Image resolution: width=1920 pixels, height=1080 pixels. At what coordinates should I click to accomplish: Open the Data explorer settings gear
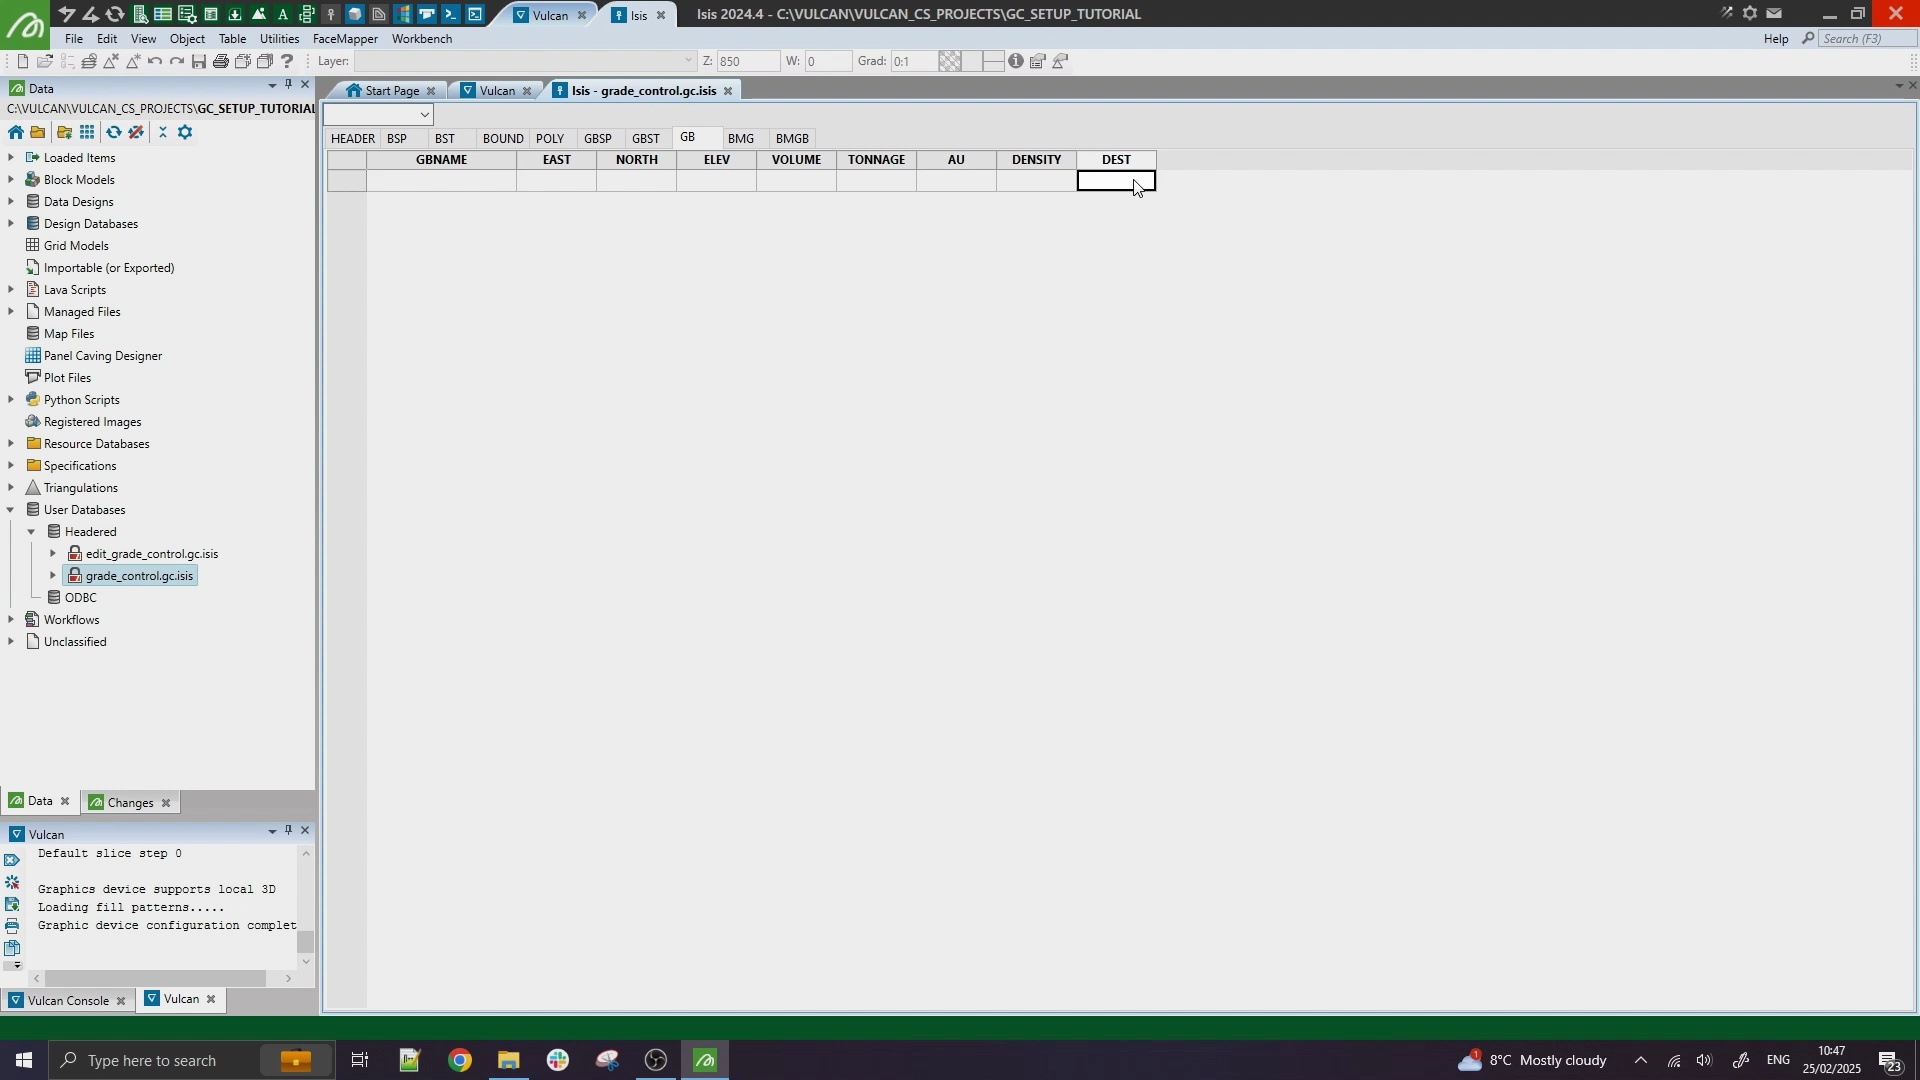185,133
